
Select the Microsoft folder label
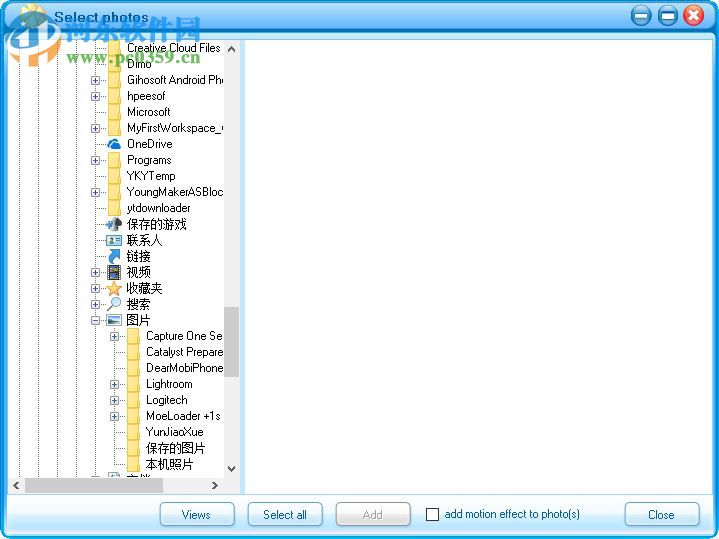[149, 112]
